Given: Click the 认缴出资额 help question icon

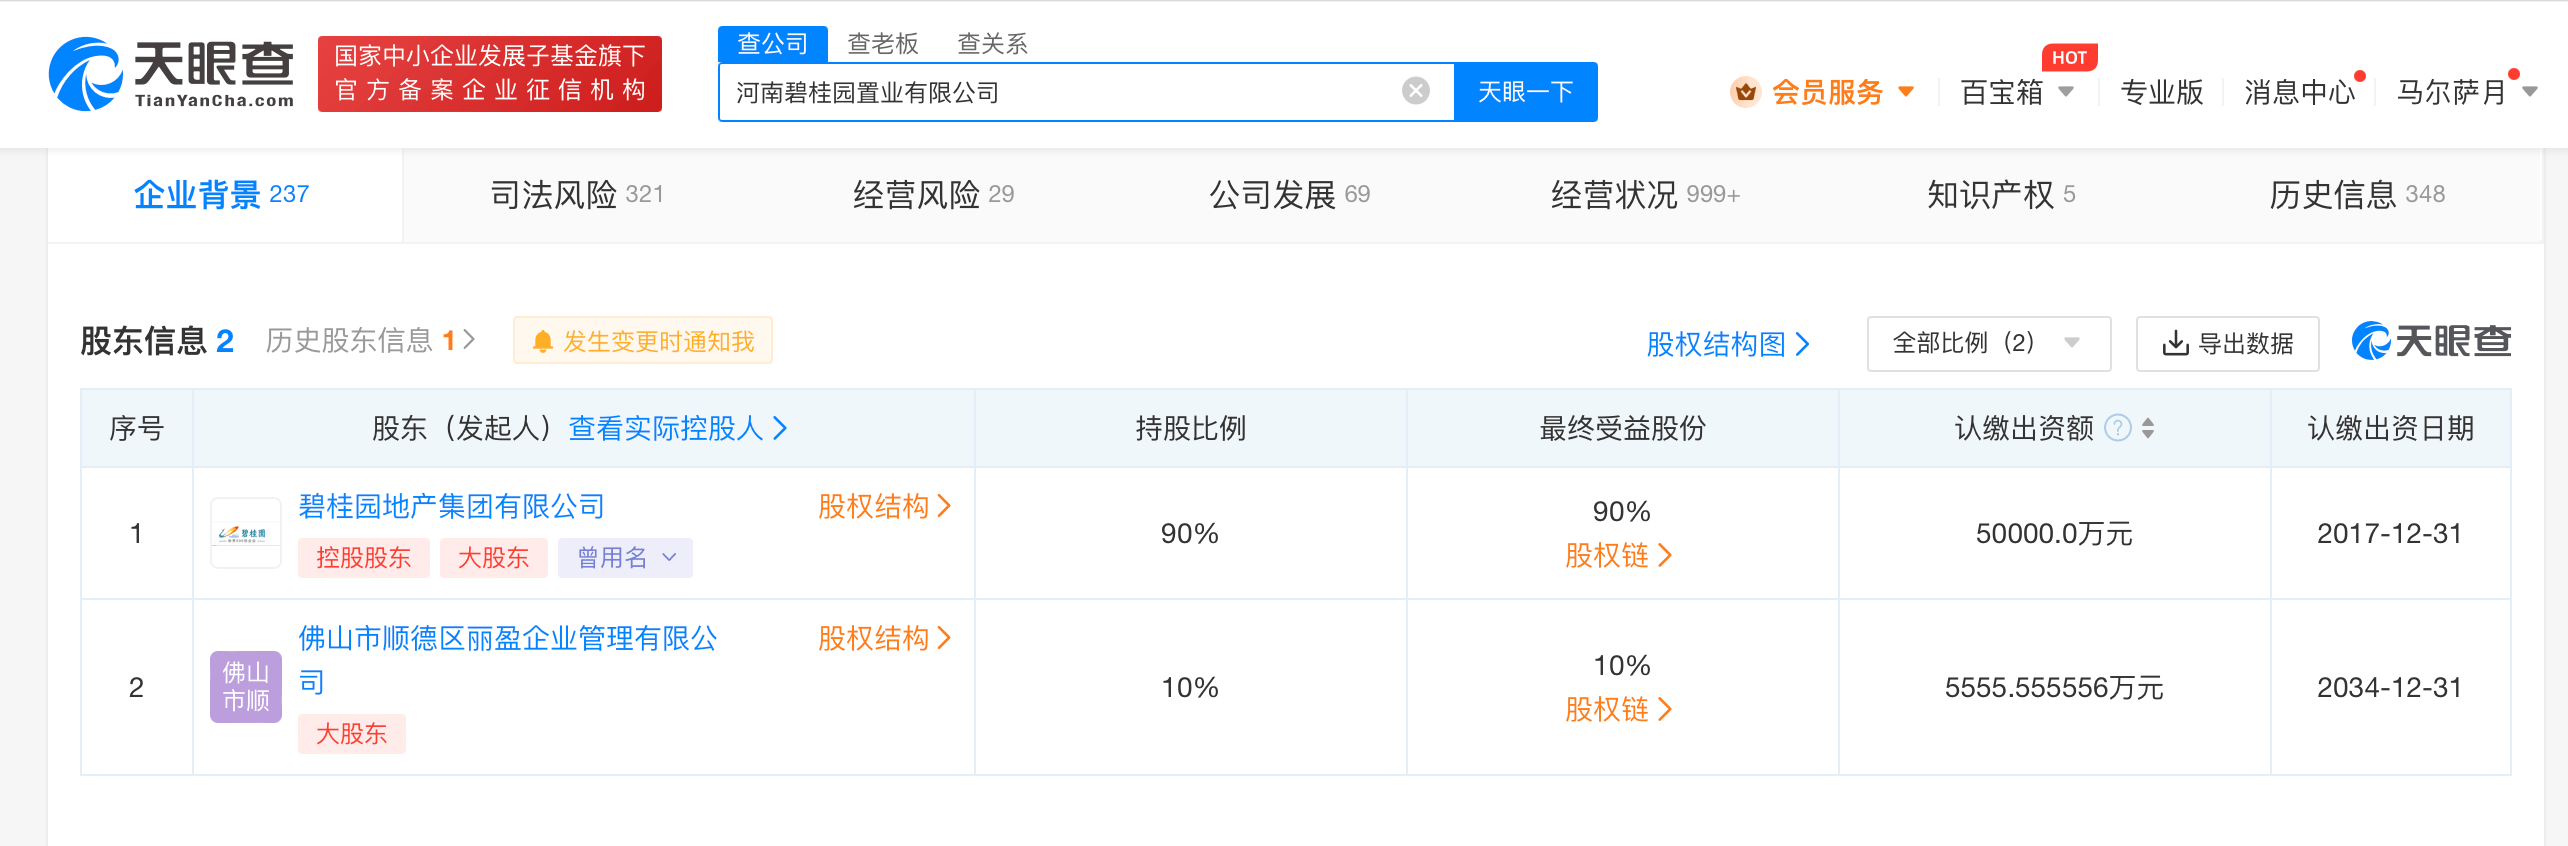Looking at the screenshot, I should tap(2117, 428).
